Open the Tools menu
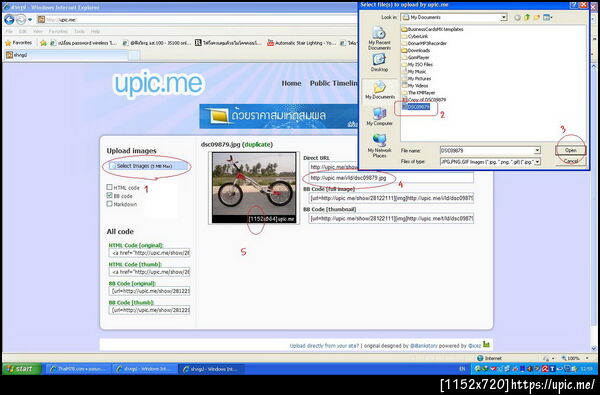 coord(79,31)
